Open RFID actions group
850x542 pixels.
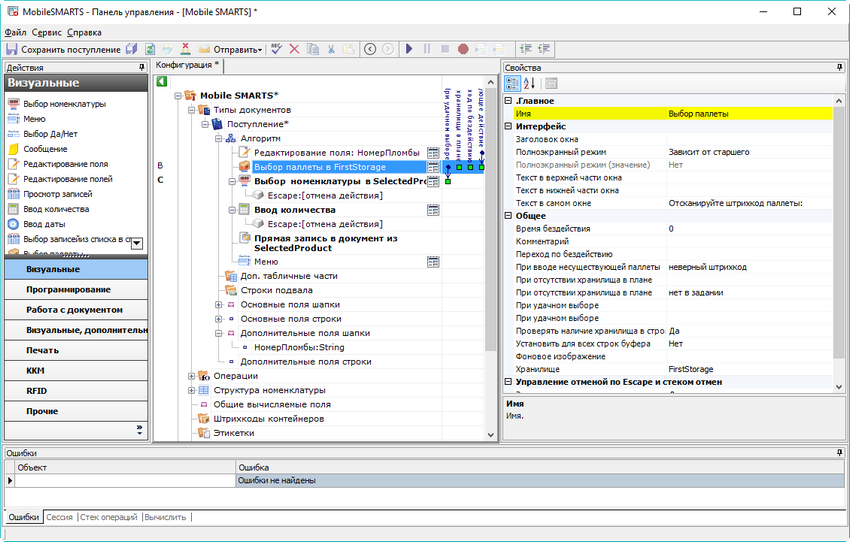76,391
